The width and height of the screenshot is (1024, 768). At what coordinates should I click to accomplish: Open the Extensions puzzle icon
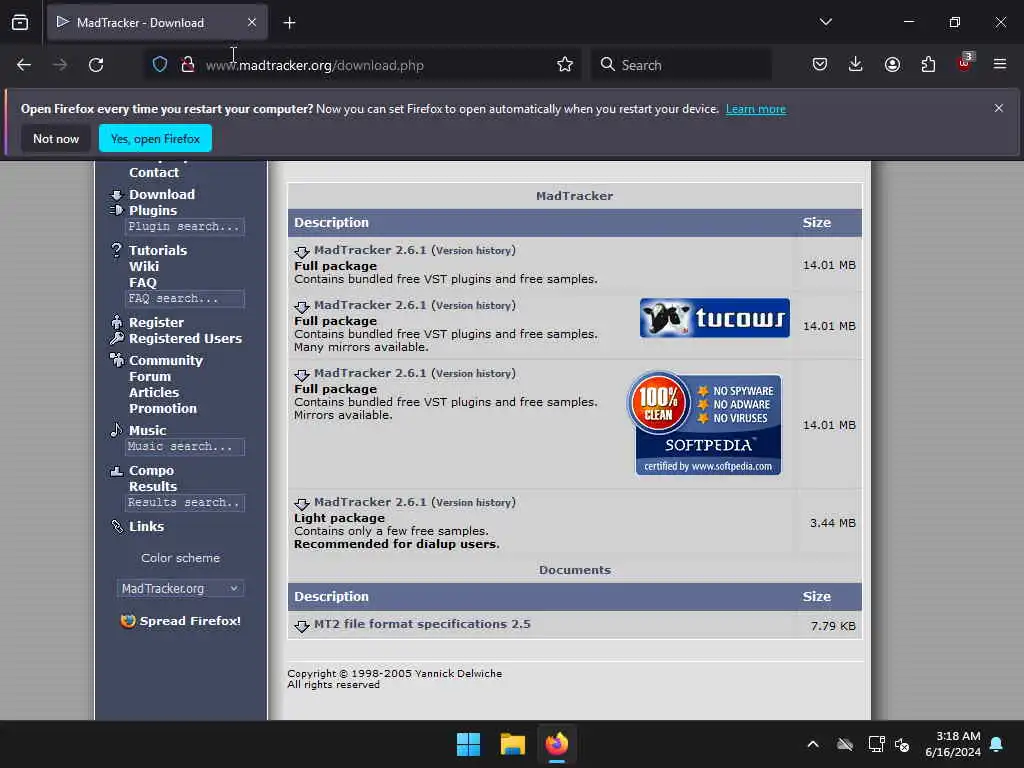[x=928, y=64]
